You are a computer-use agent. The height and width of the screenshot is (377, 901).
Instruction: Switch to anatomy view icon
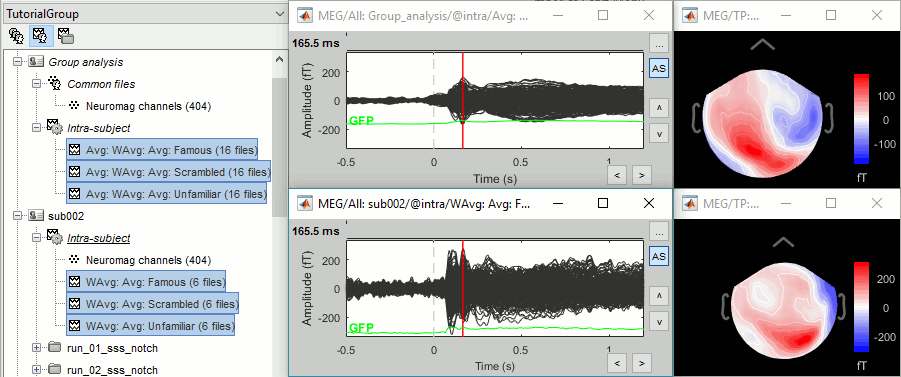click(17, 36)
